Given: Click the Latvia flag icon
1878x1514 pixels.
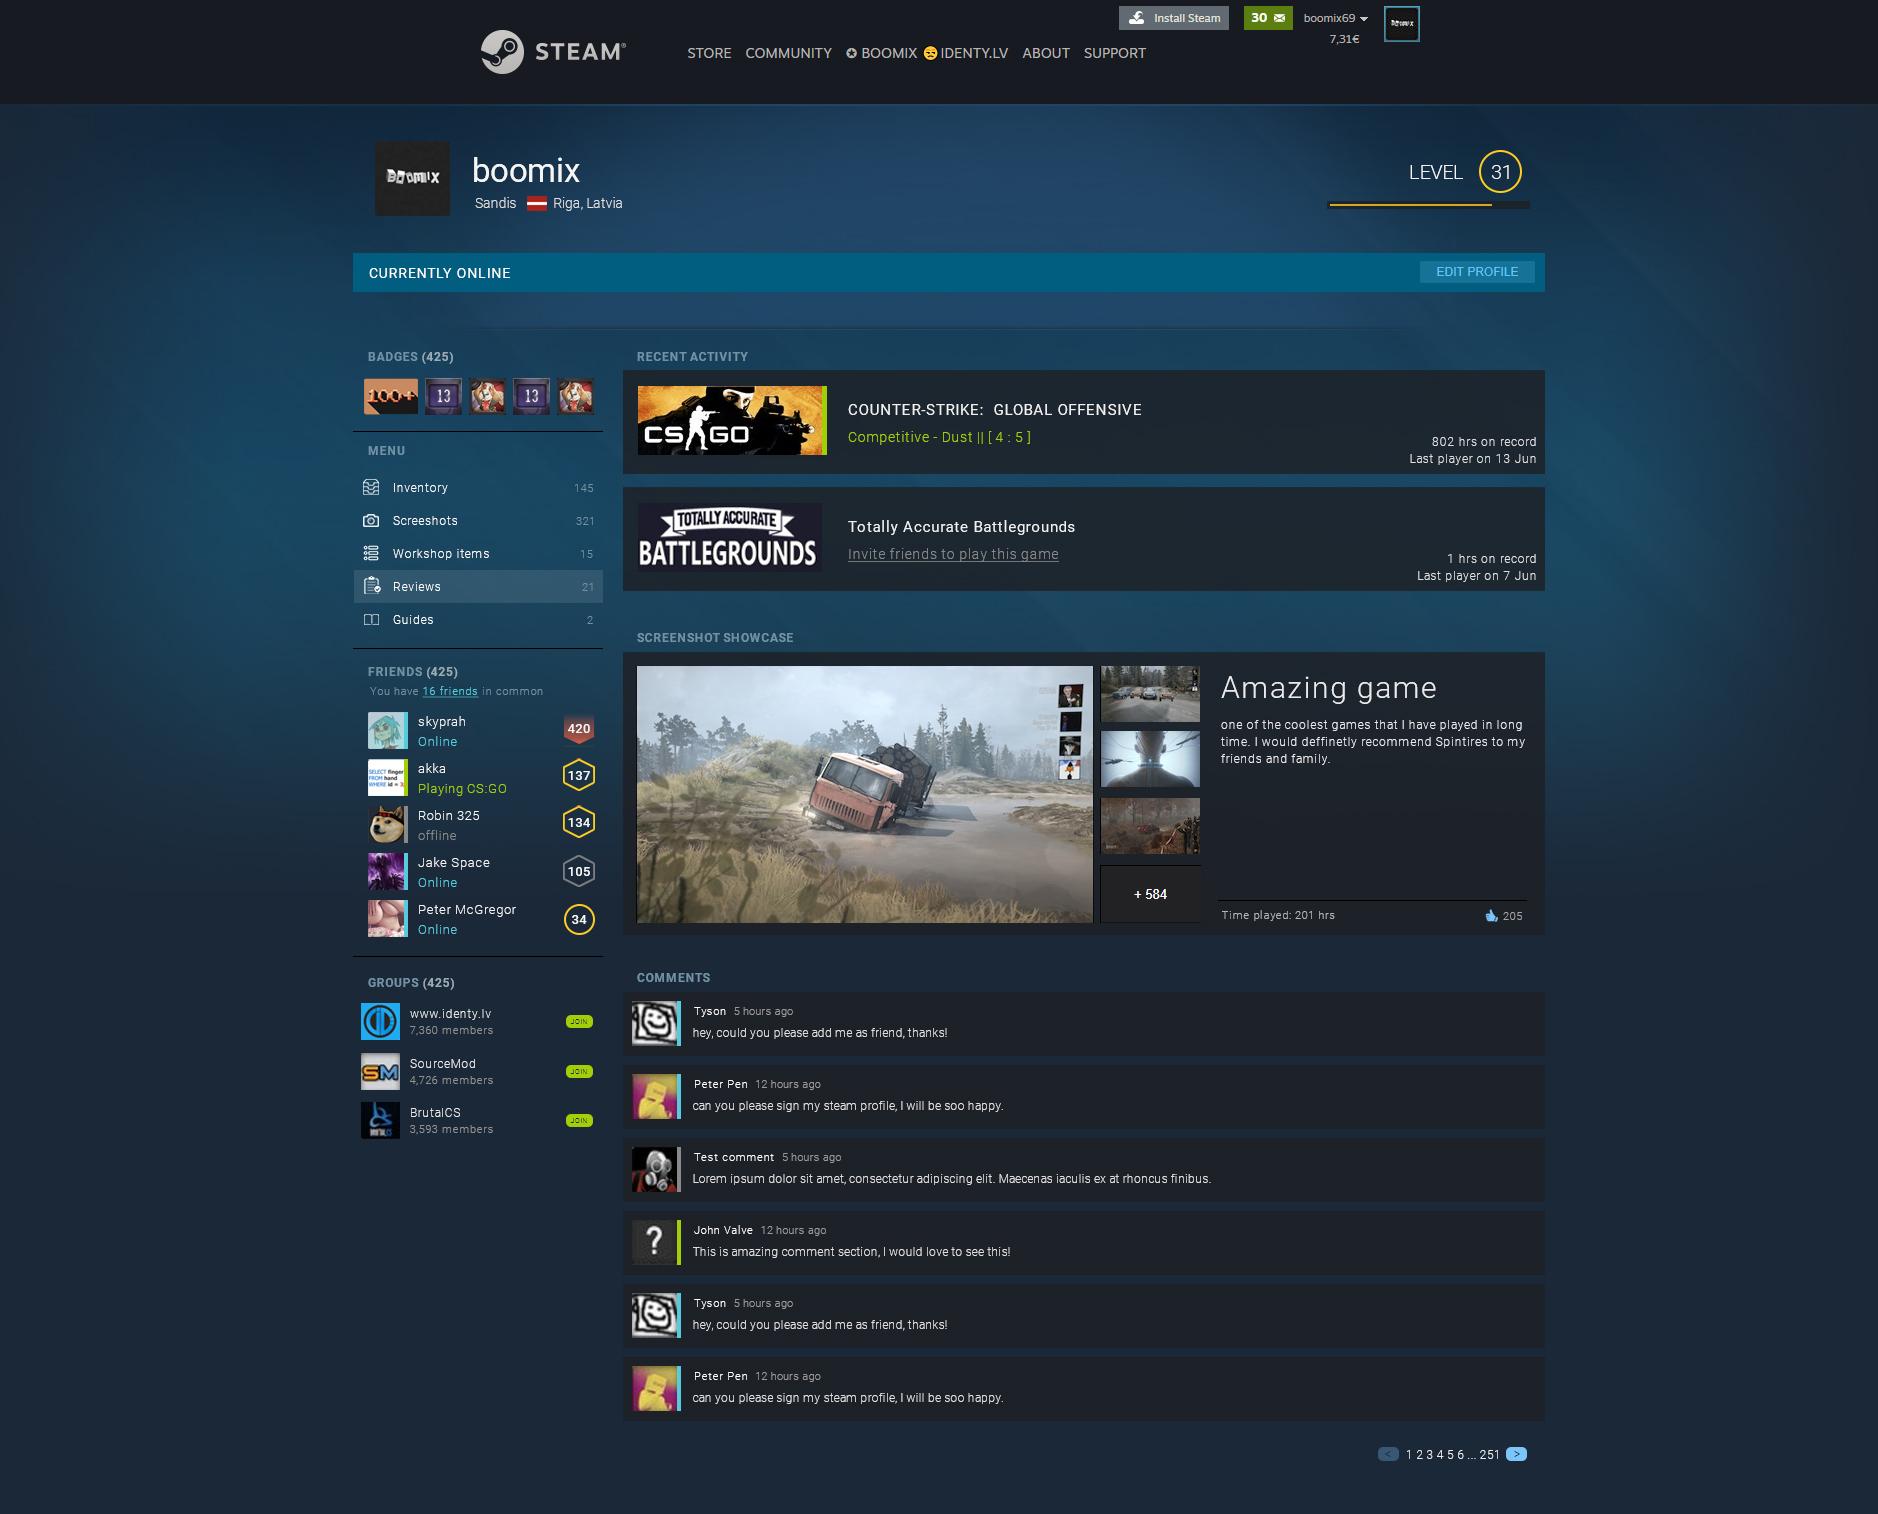Looking at the screenshot, I should pos(537,203).
